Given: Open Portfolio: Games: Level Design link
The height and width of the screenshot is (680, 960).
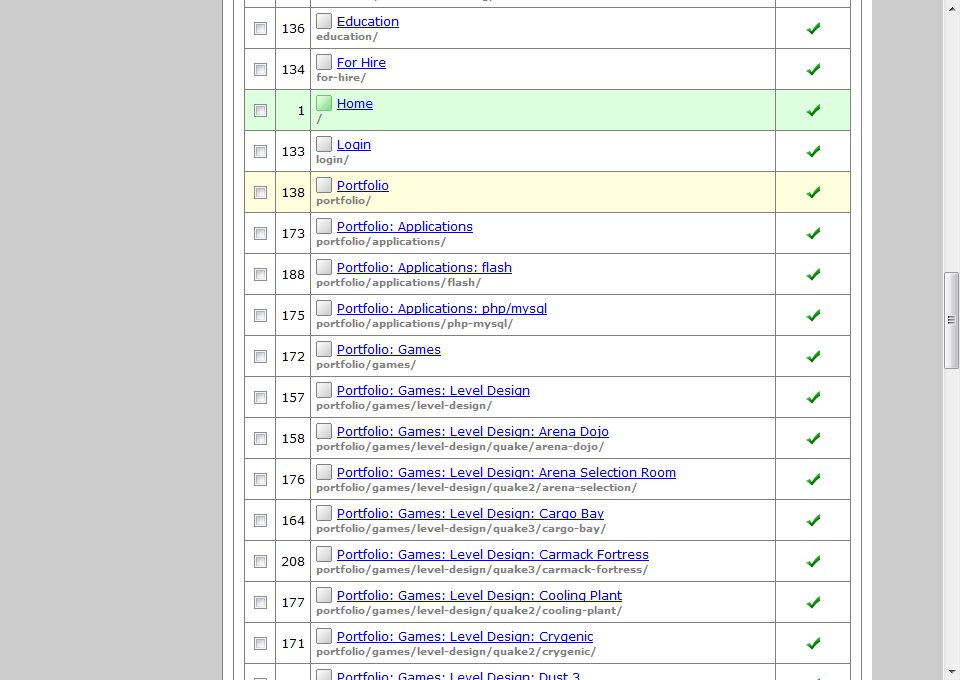Looking at the screenshot, I should coord(433,390).
